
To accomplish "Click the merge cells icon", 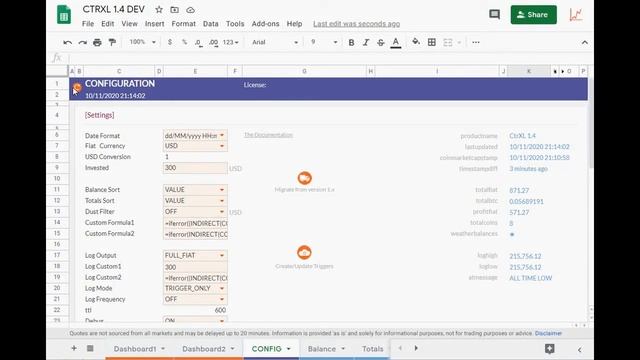I will coord(448,42).
